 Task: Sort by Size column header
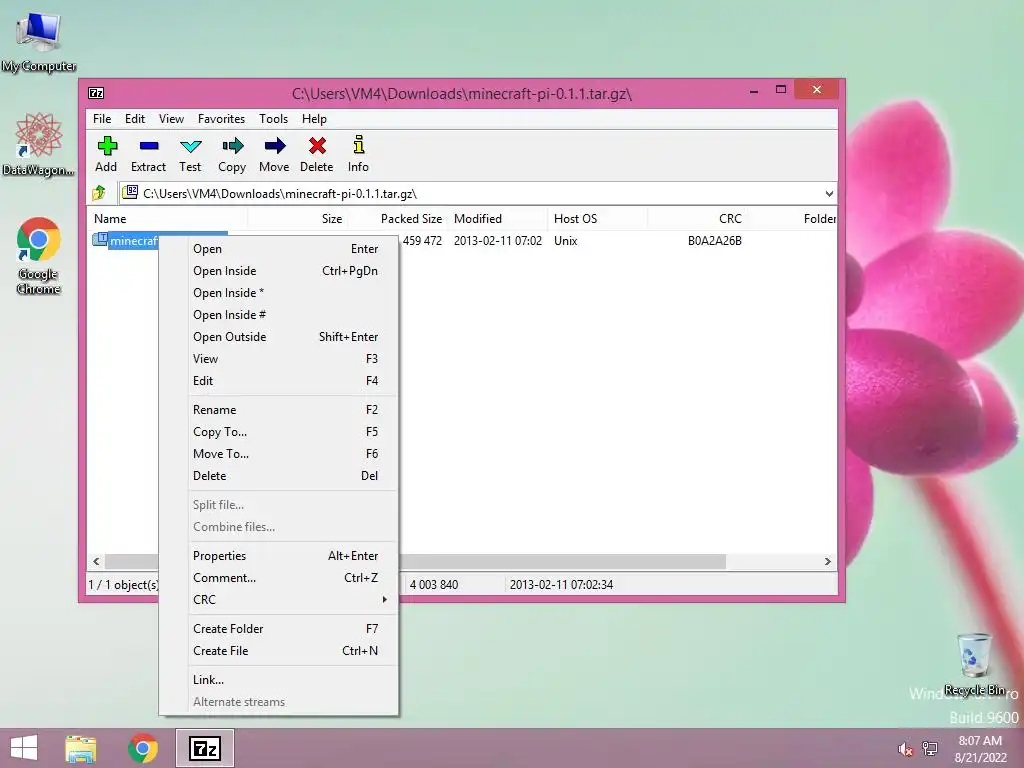(x=297, y=219)
